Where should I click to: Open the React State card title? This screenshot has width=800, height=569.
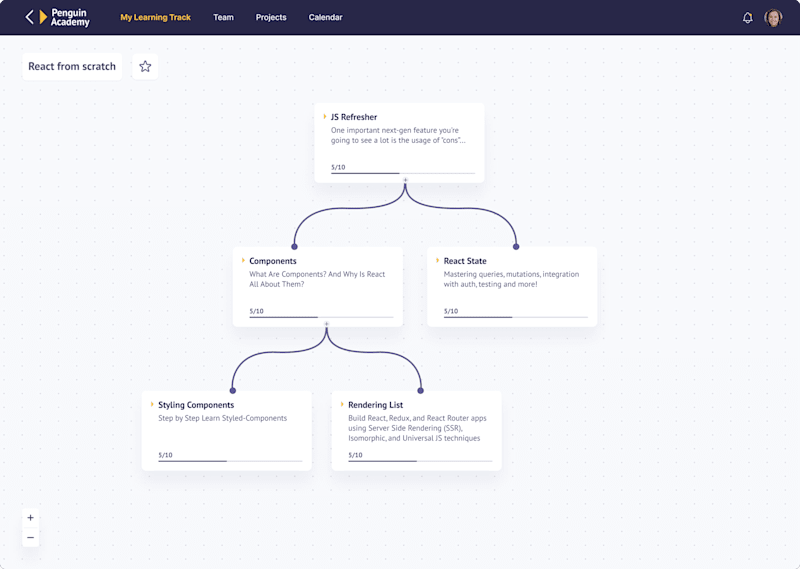pos(465,261)
